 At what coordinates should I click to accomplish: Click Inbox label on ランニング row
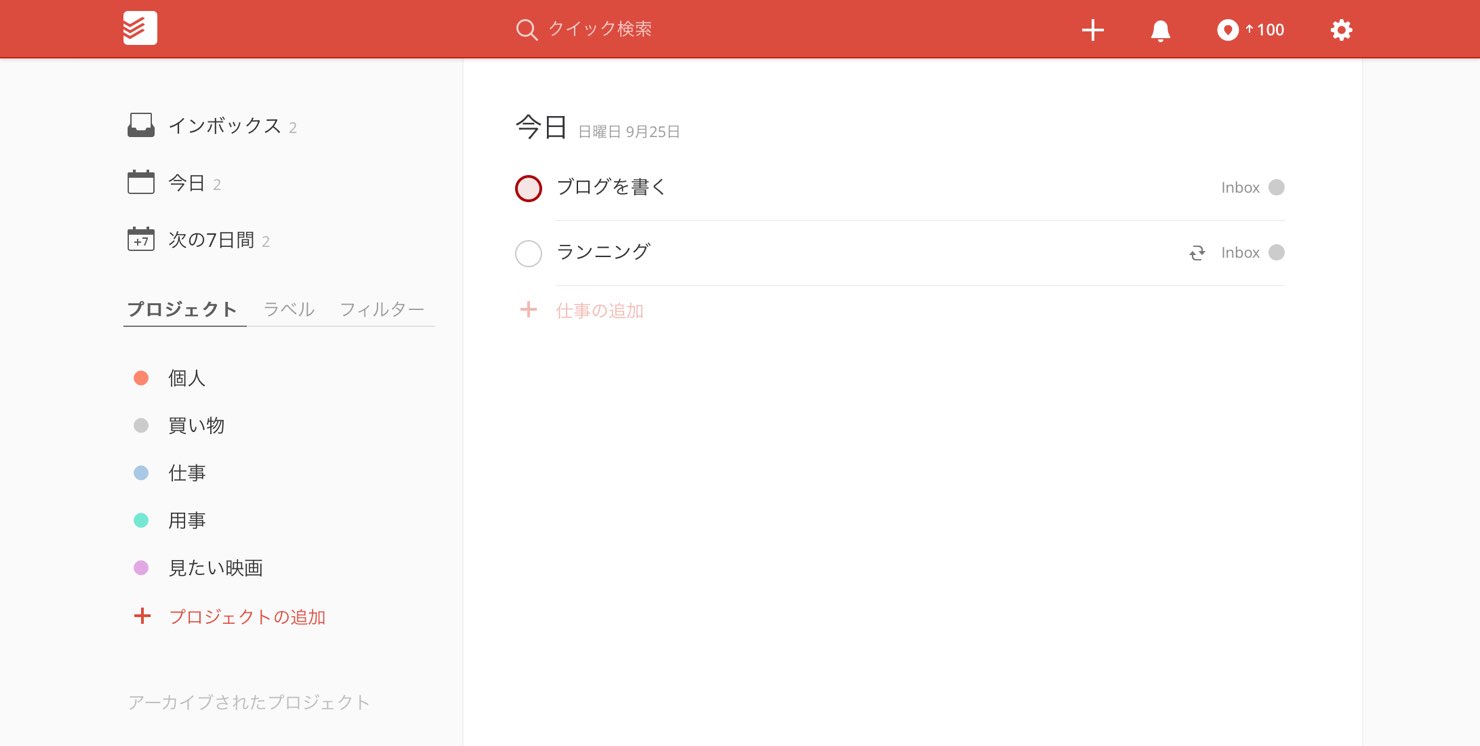[1240, 253]
